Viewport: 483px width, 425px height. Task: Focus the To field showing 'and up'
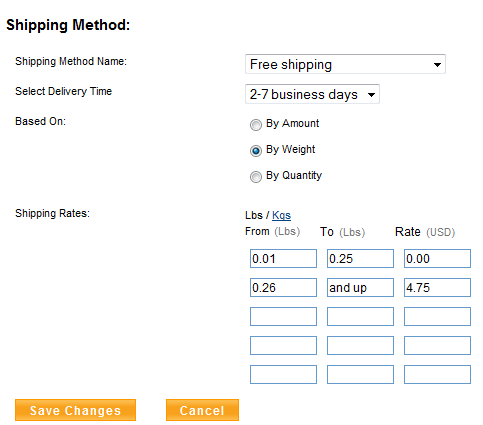click(360, 287)
